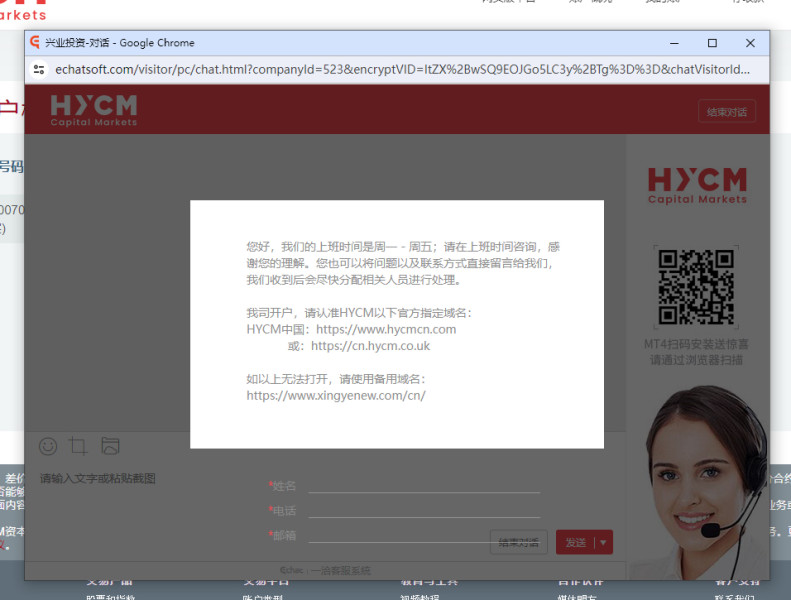Open the xingyenew.com backup domain link
791x600 pixels.
(x=336, y=396)
